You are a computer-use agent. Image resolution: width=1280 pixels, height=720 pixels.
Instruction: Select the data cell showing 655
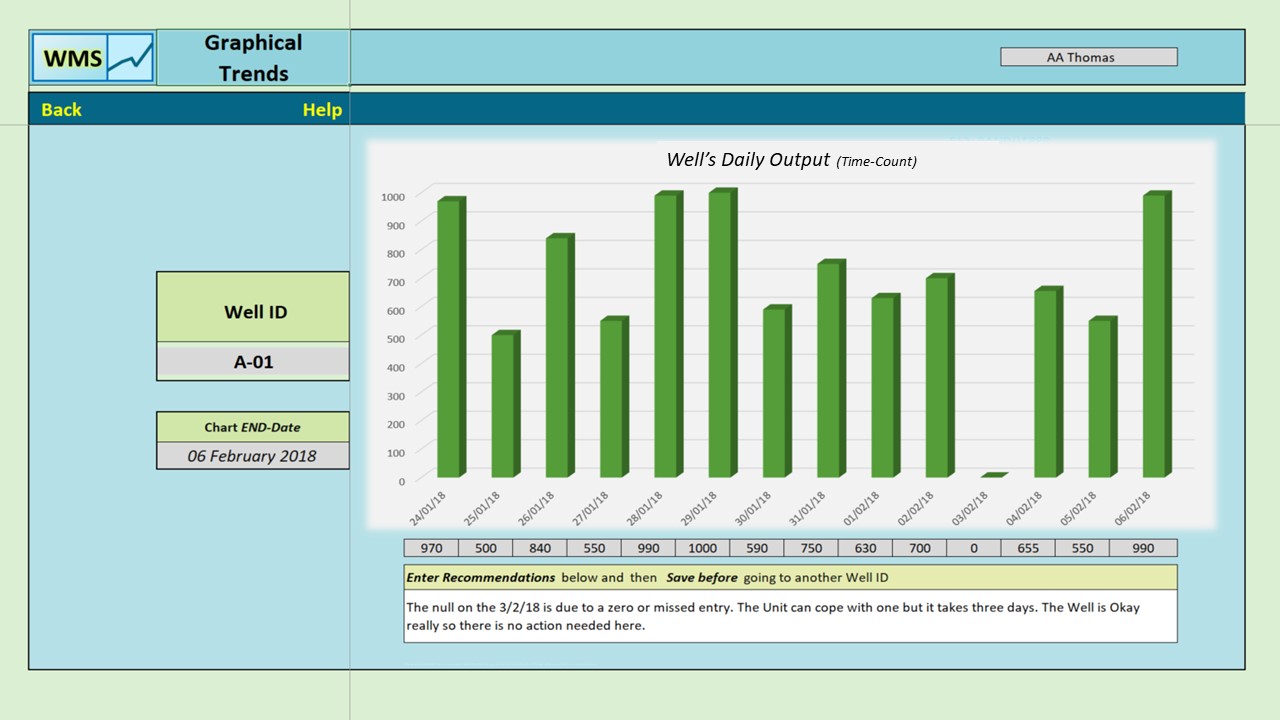(1027, 548)
